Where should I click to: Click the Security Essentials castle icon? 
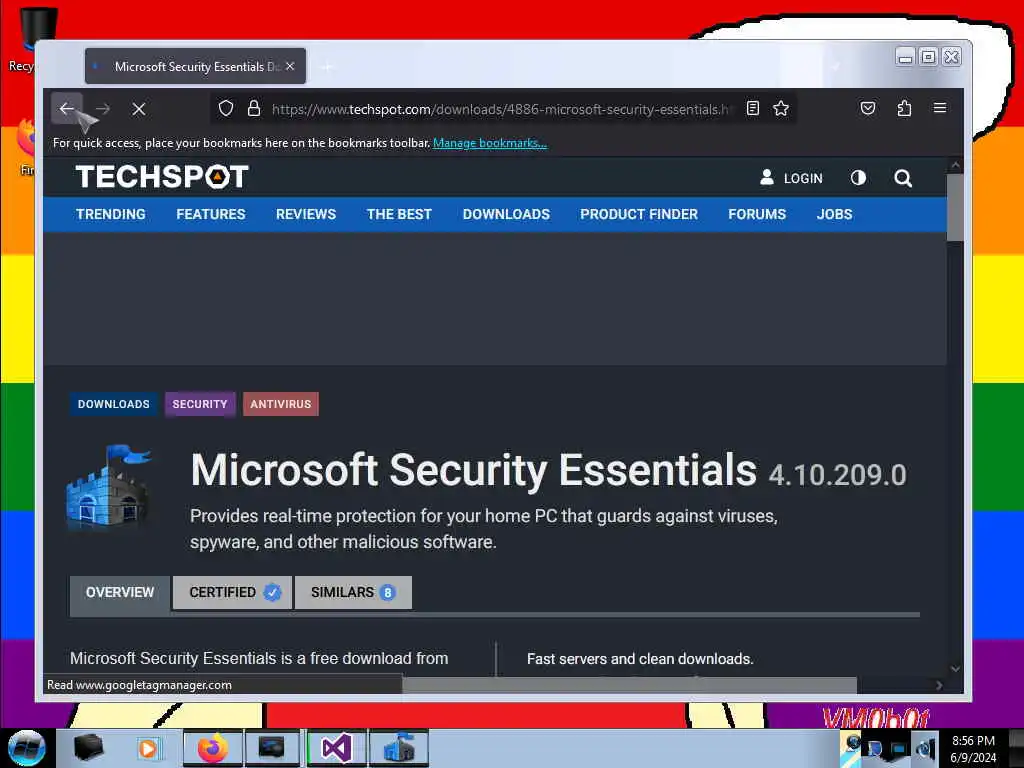tap(109, 487)
